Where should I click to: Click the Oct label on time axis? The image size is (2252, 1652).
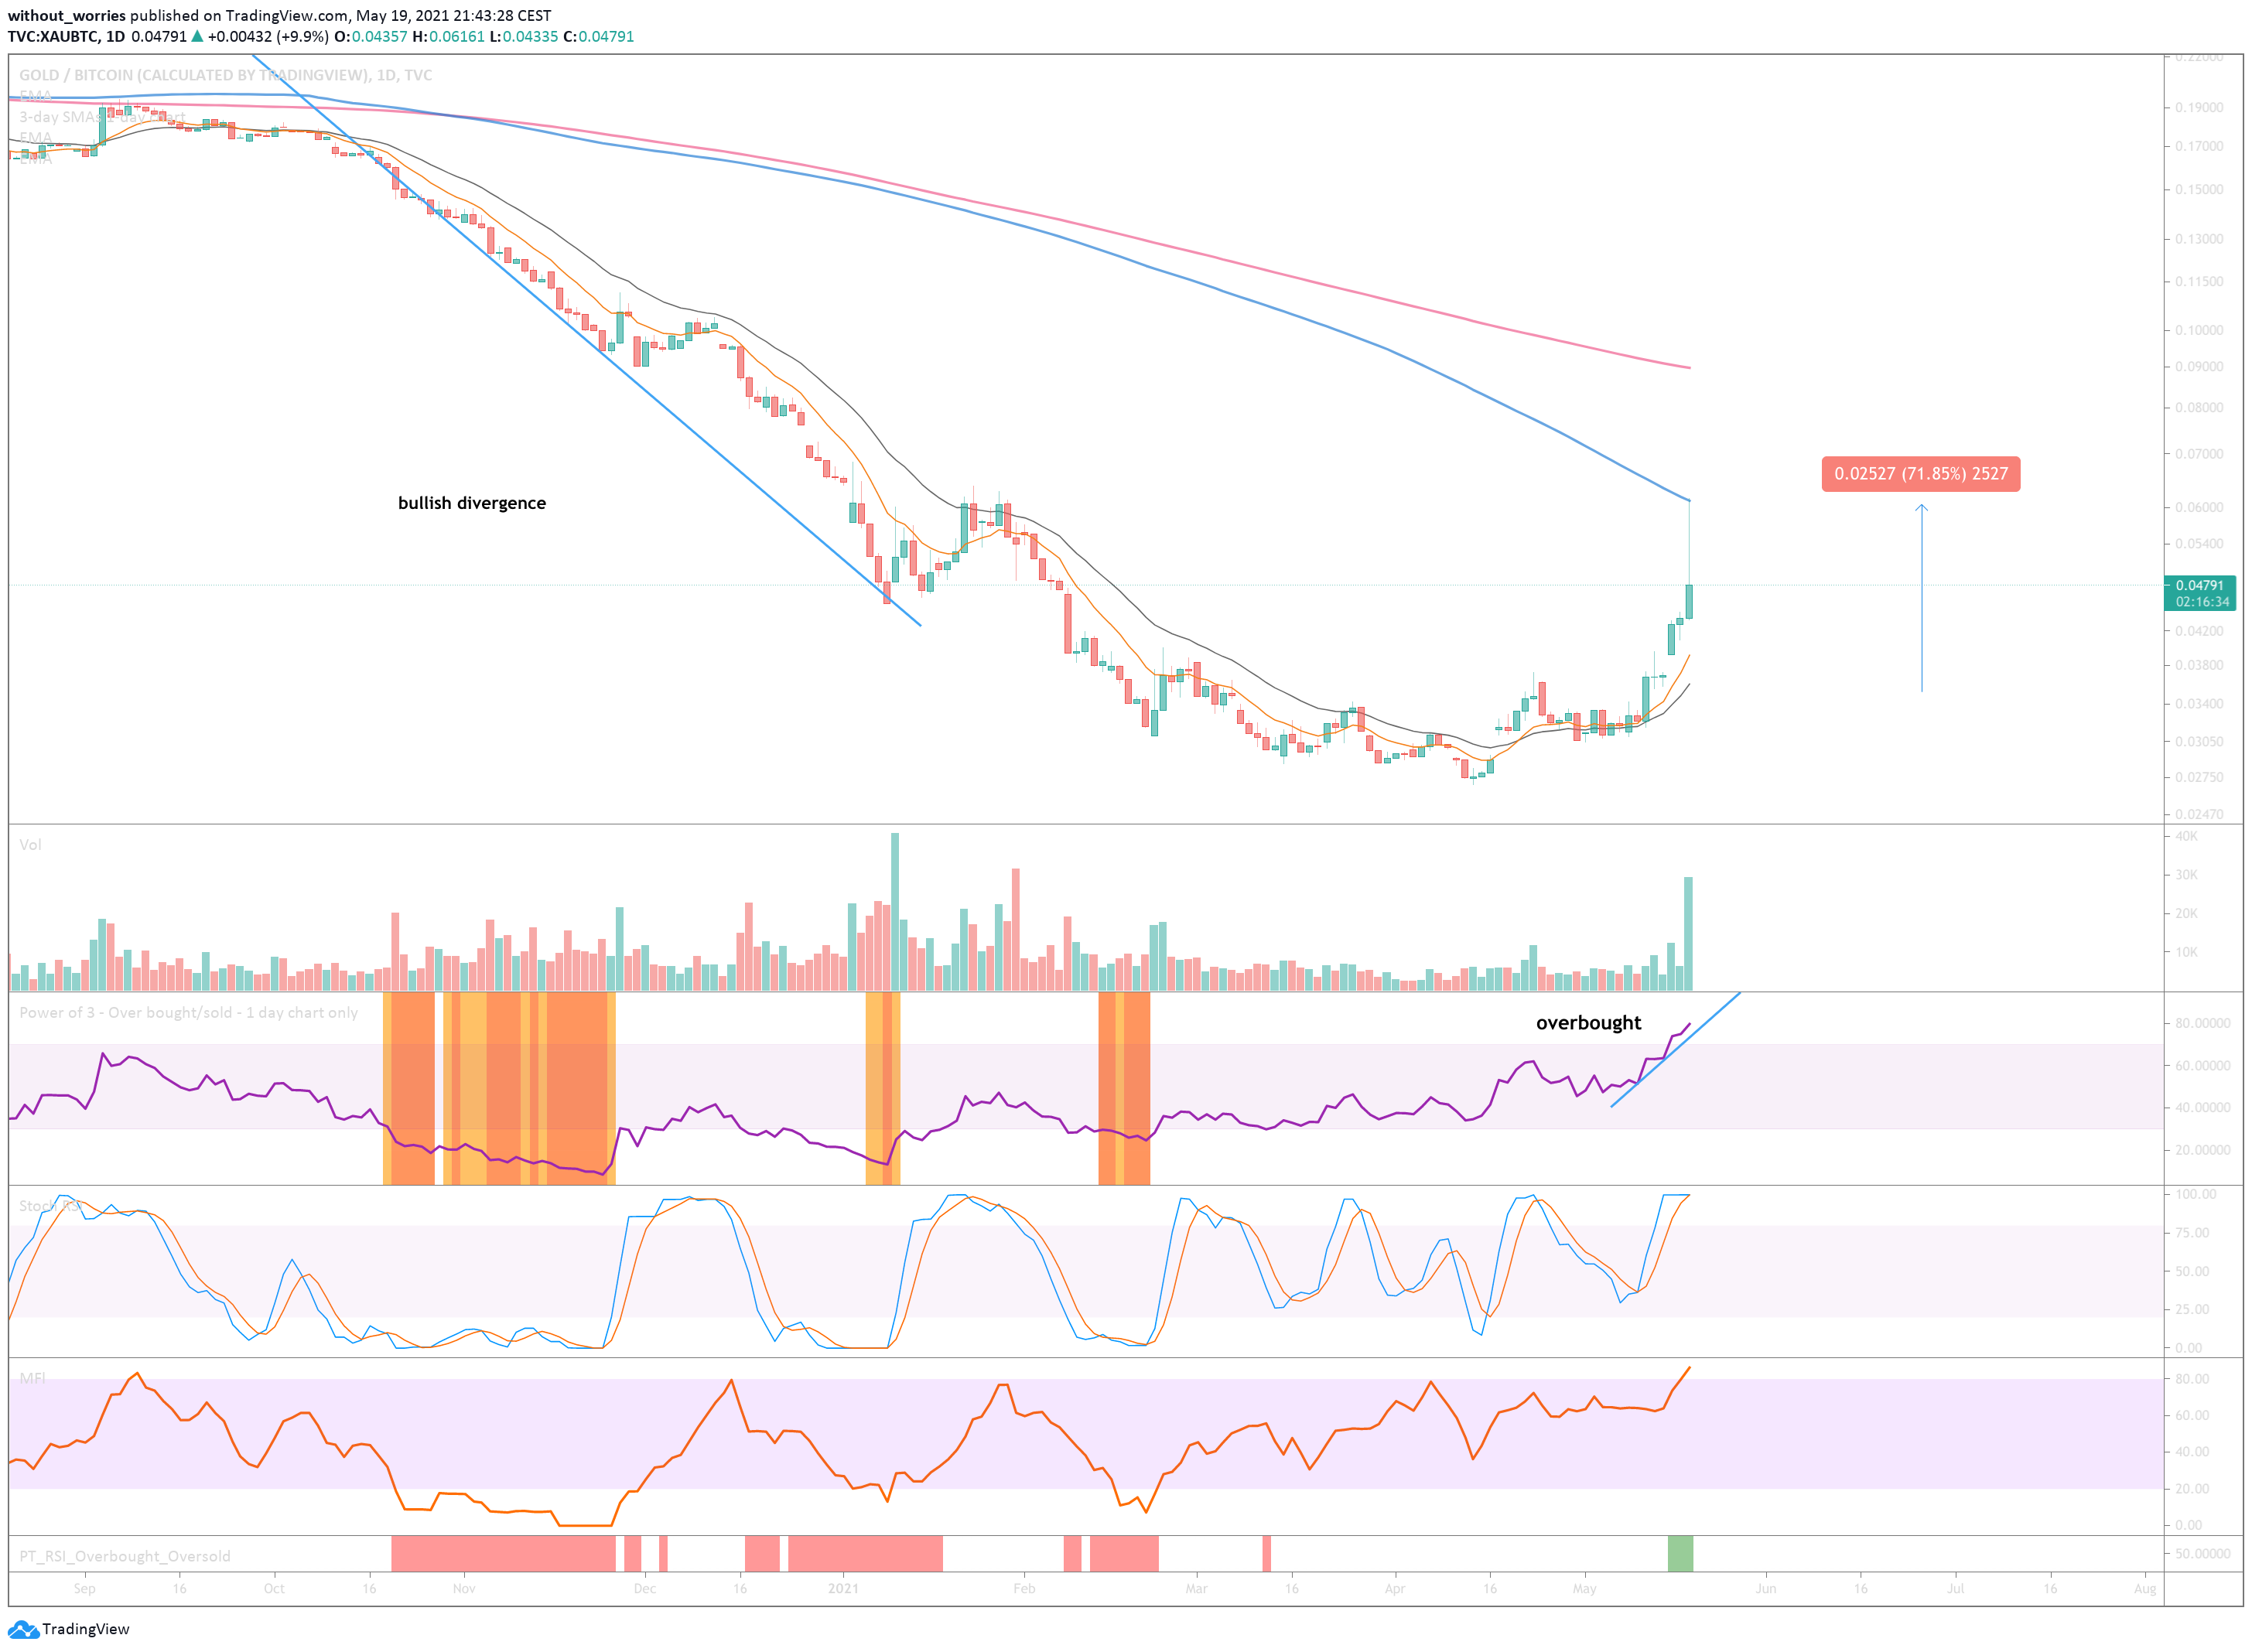pos(274,1588)
